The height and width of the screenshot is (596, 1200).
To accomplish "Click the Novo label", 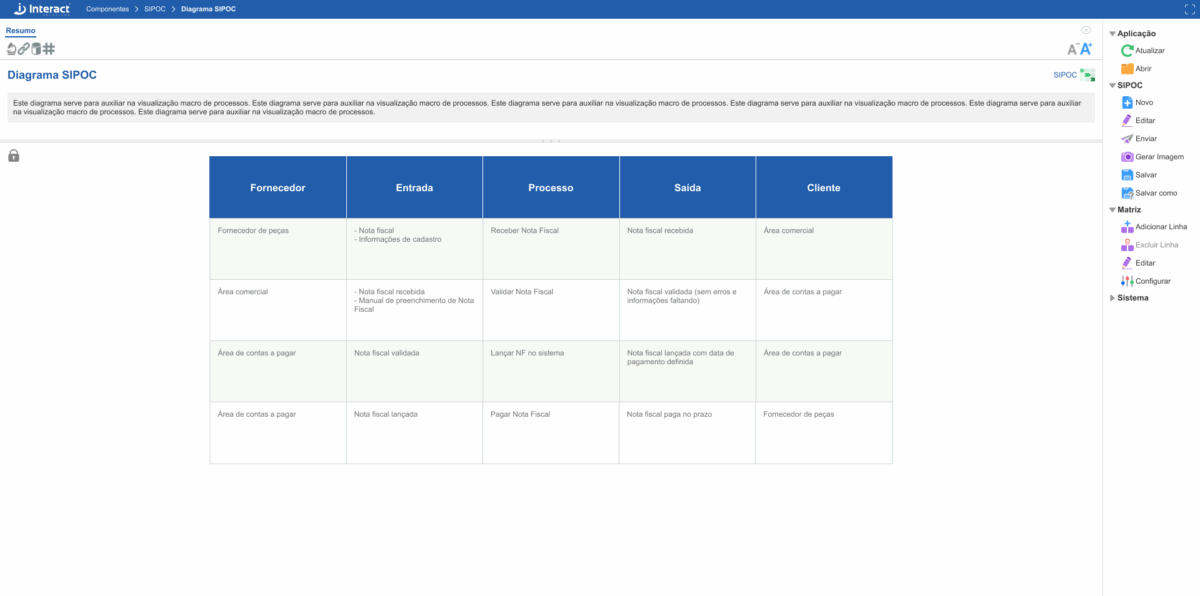I will coord(1145,102).
